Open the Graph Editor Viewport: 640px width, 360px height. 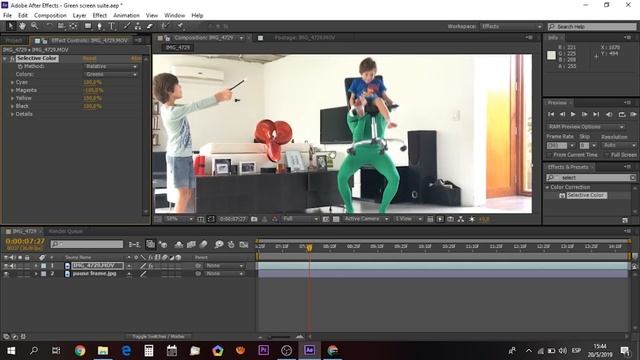pos(244,244)
